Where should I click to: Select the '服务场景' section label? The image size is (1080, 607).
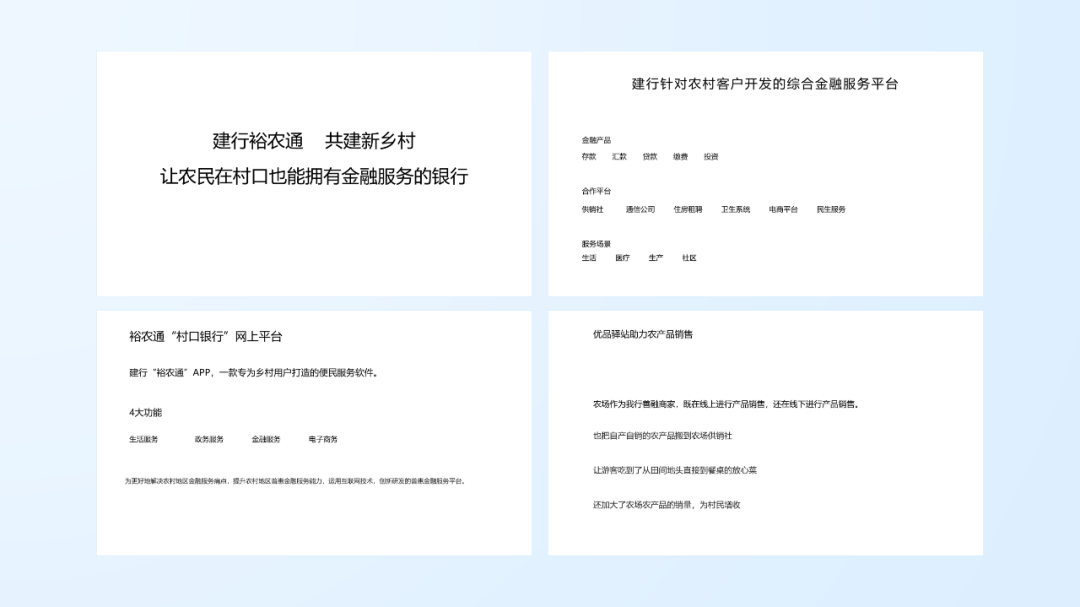click(x=596, y=244)
